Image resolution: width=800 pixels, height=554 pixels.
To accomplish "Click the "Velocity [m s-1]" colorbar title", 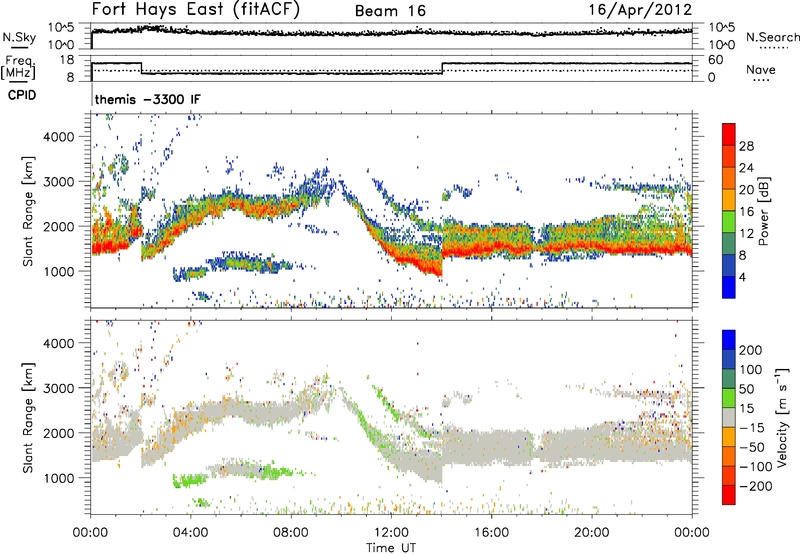I will (782, 417).
